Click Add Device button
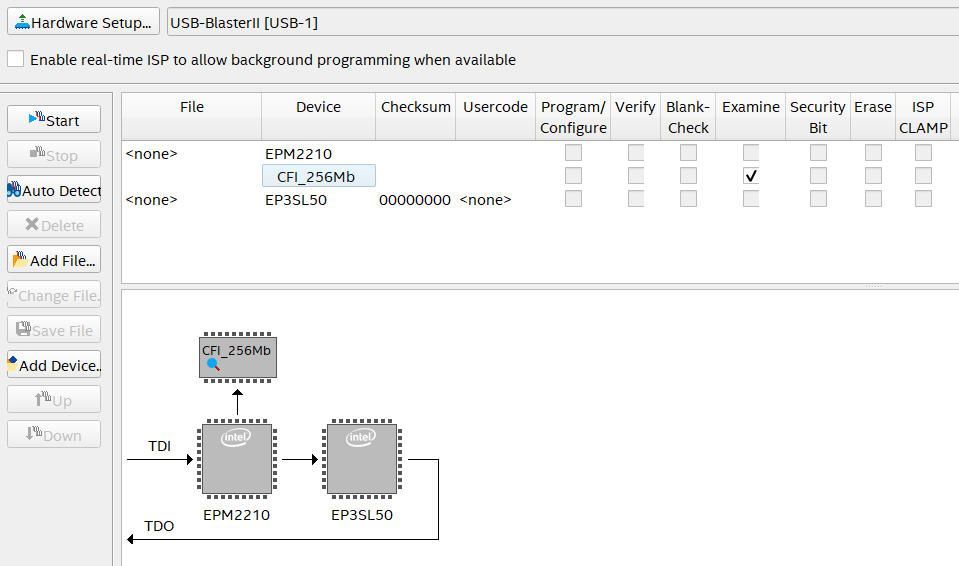959x566 pixels. tap(54, 365)
